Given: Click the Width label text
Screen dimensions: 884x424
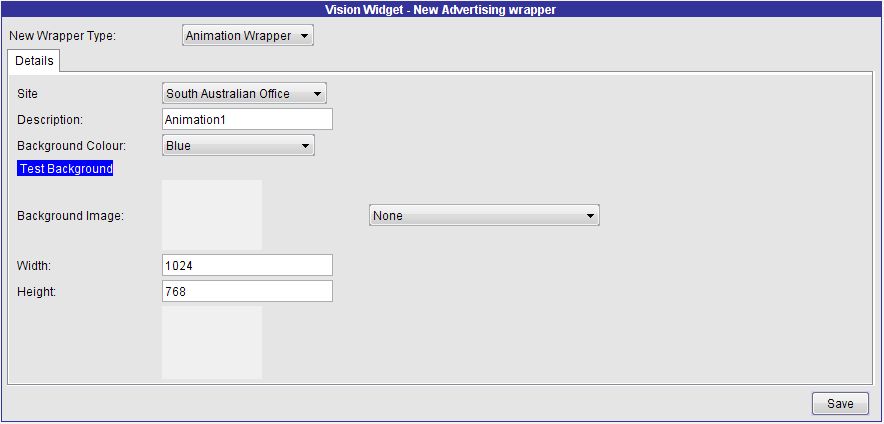Looking at the screenshot, I should pyautogui.click(x=34, y=266).
